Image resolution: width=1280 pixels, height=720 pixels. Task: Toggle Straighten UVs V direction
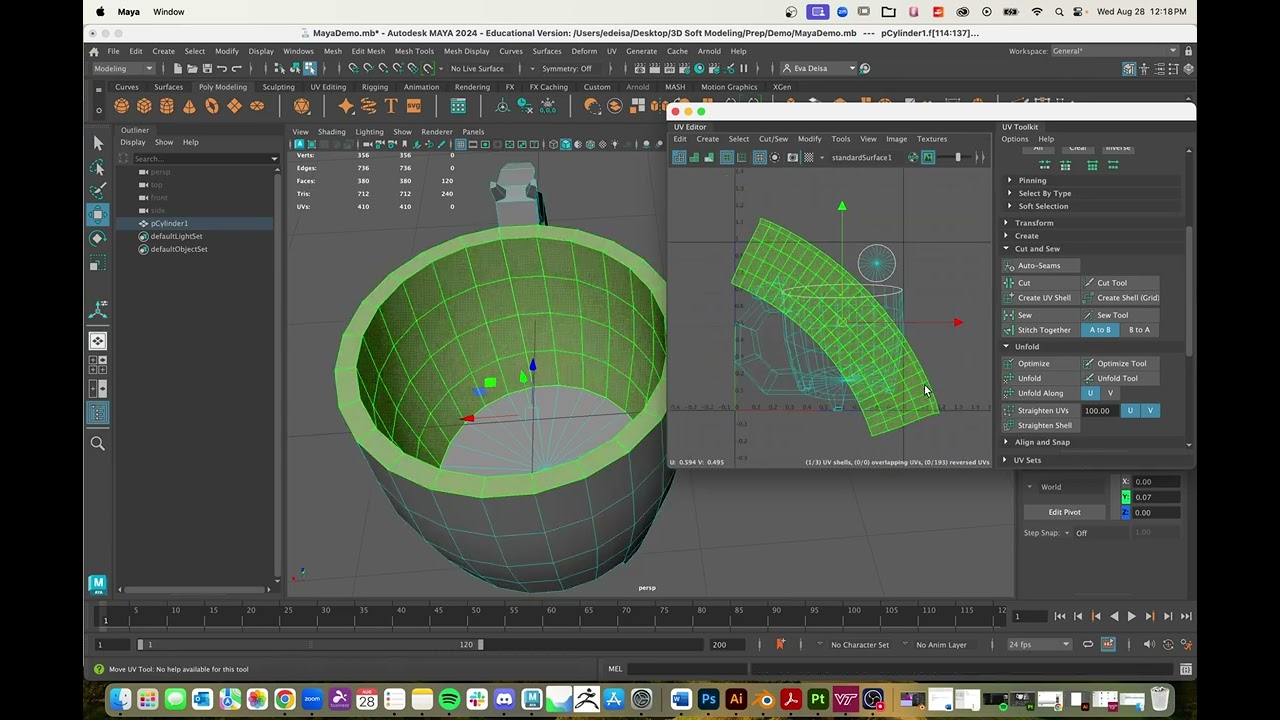tap(1150, 411)
